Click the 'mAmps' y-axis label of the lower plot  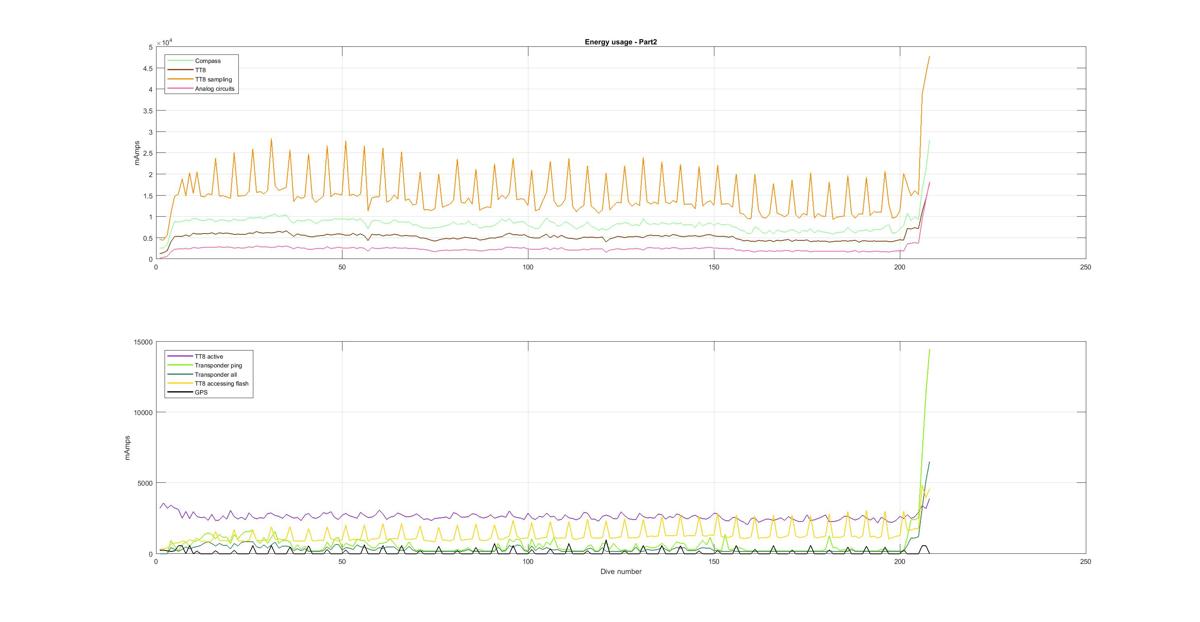click(x=126, y=448)
